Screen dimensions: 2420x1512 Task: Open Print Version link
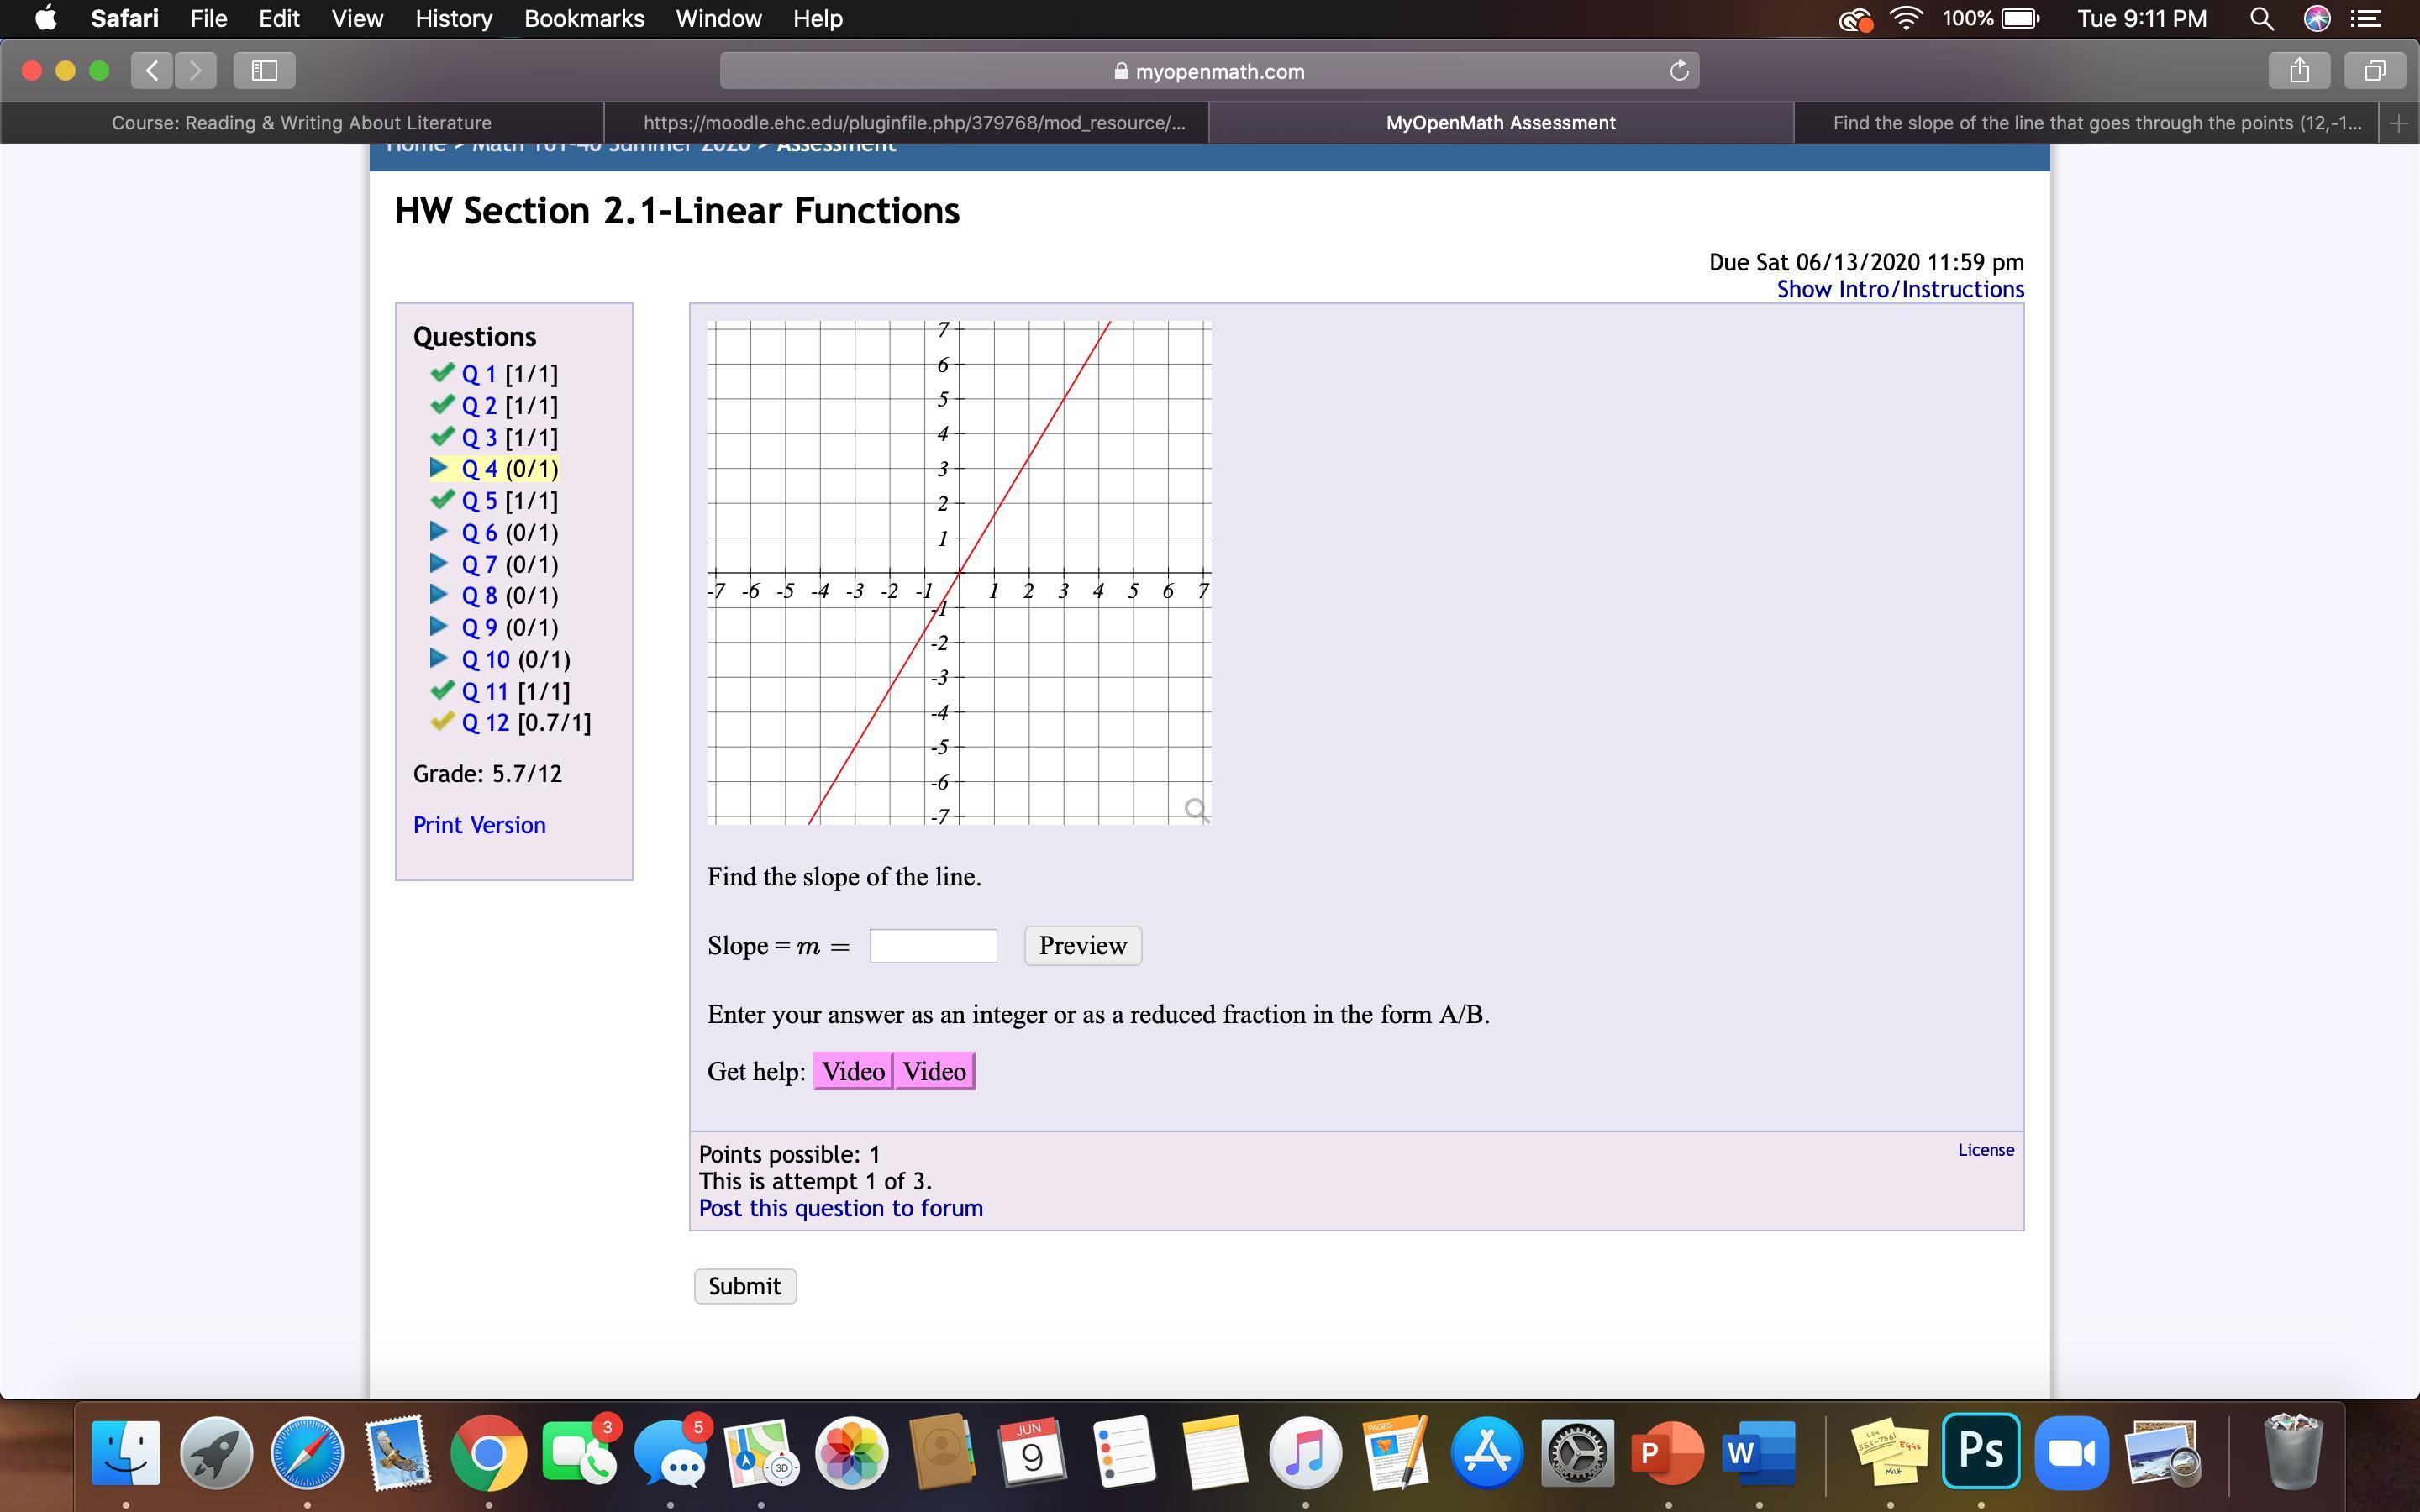(x=479, y=825)
